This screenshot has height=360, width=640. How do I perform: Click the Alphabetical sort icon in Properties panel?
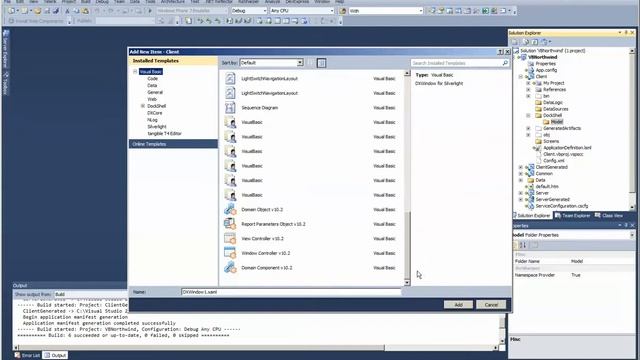[x=523, y=245]
